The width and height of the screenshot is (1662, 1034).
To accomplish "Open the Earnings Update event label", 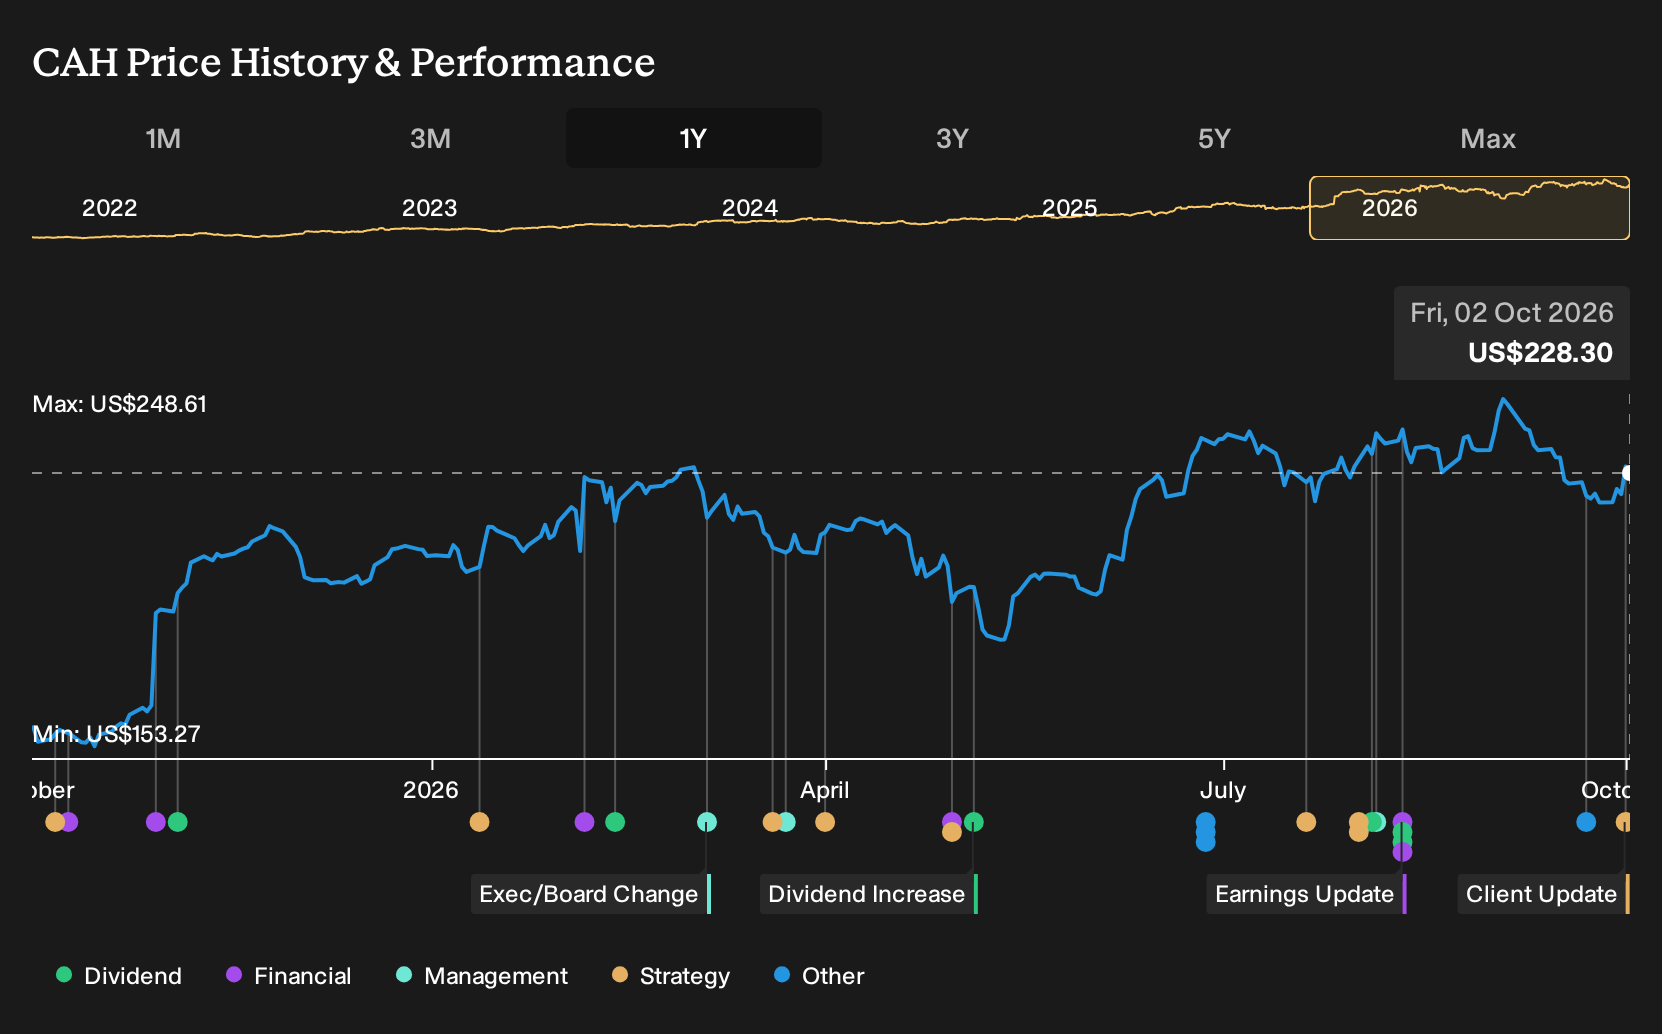I will [x=1306, y=894].
